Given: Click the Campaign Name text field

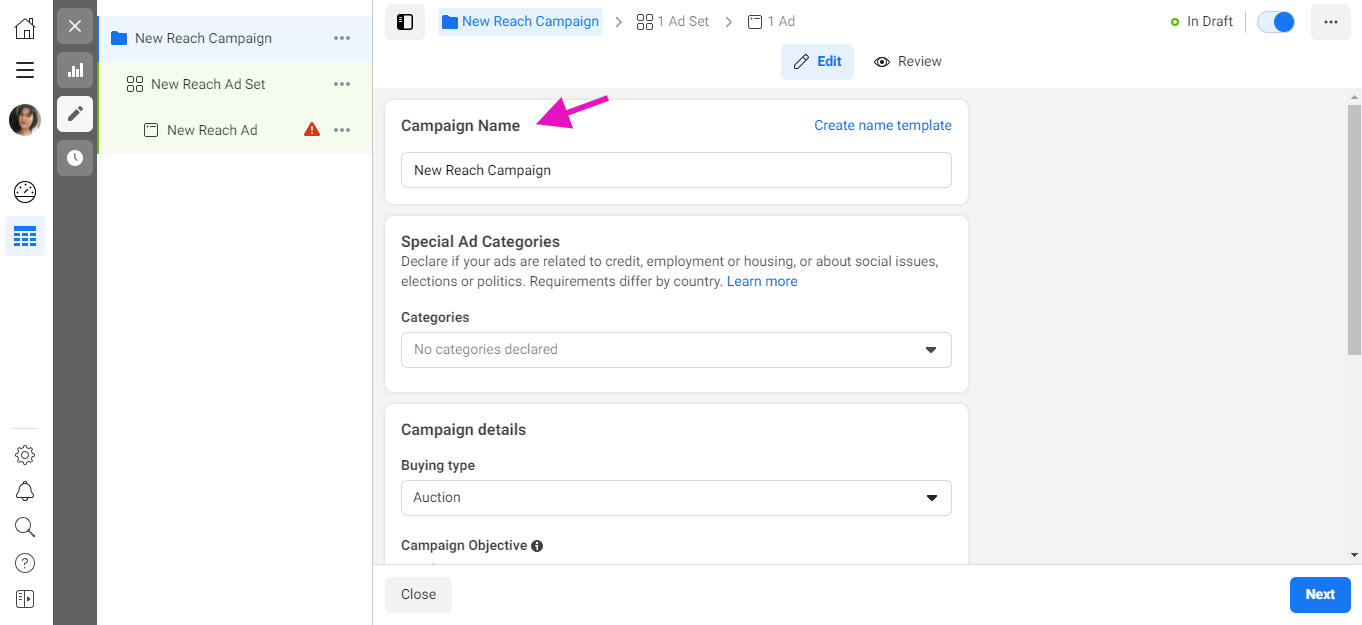Looking at the screenshot, I should click(676, 170).
